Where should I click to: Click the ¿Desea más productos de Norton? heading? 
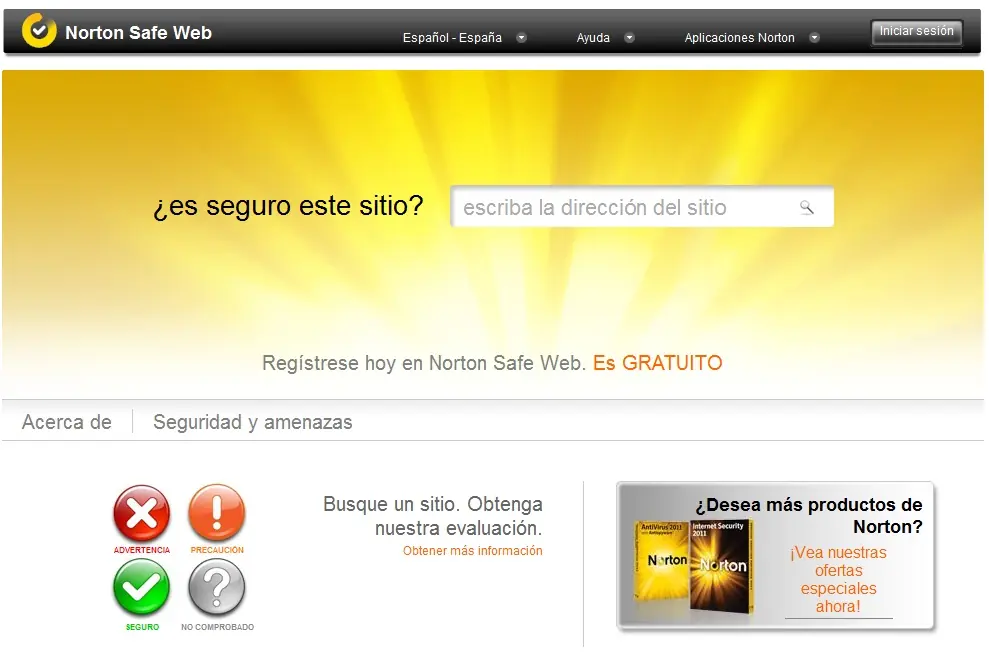pos(809,516)
